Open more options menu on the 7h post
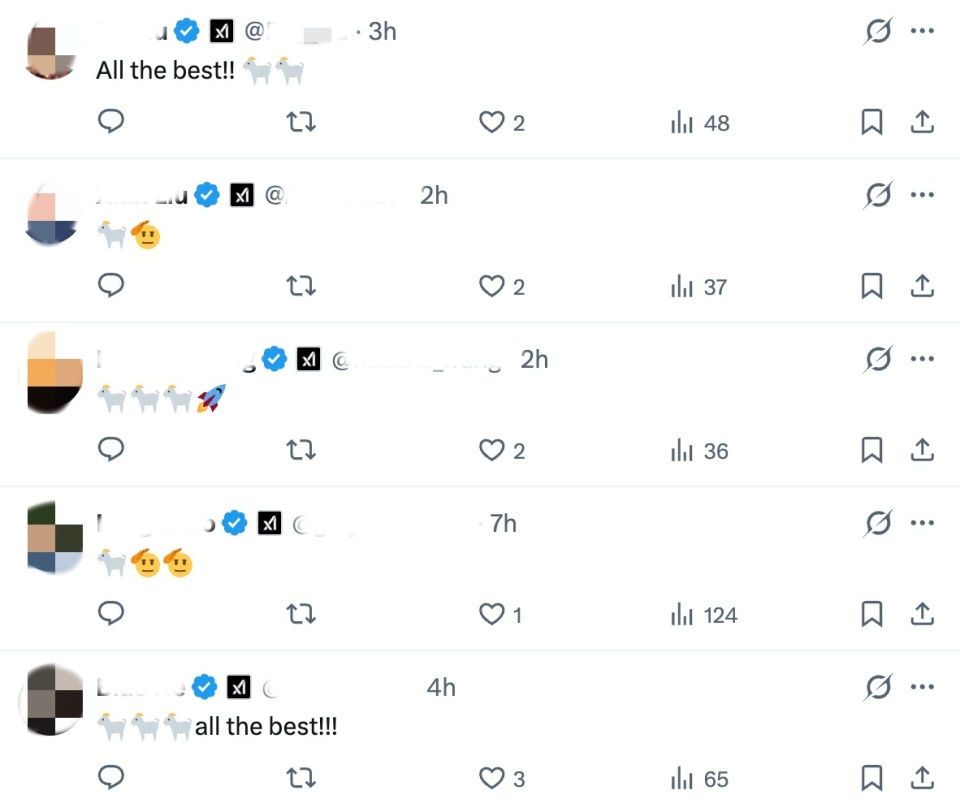The width and height of the screenshot is (960, 812). pos(922,523)
